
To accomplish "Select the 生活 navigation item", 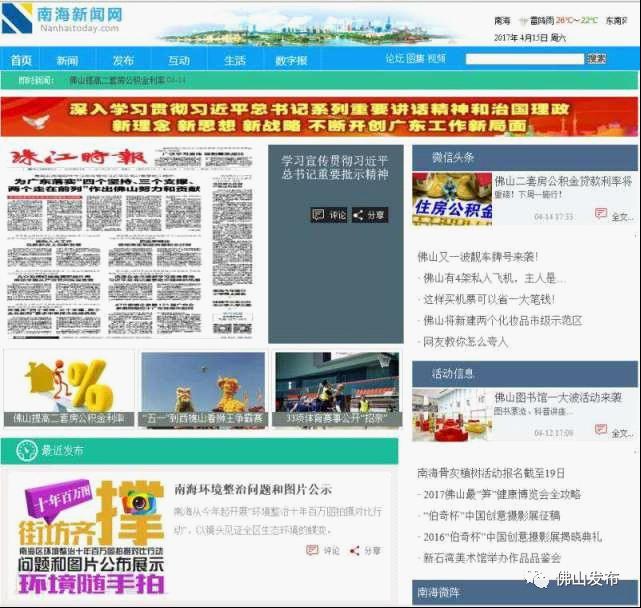I will [x=235, y=60].
